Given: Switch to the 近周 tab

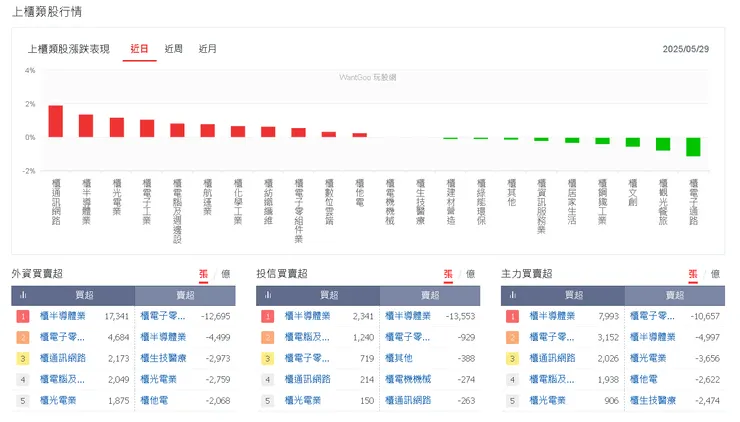Looking at the screenshot, I should click(173, 49).
